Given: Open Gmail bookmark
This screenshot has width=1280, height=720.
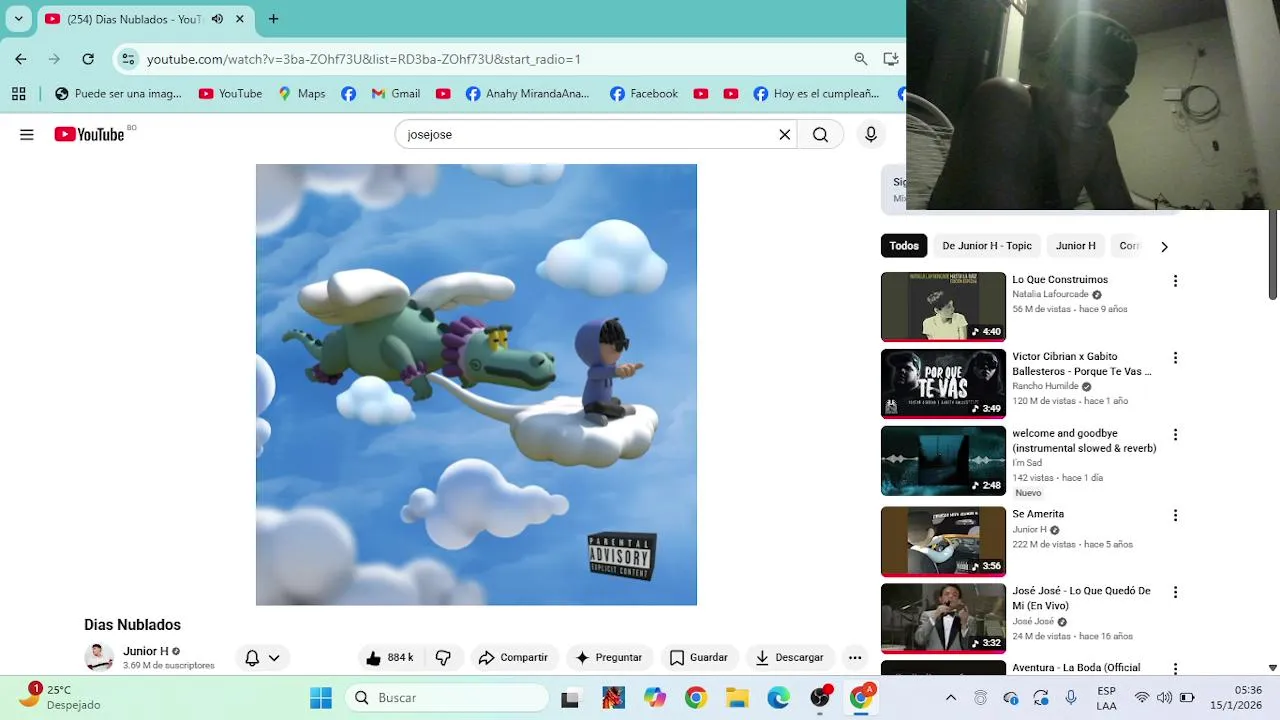Looking at the screenshot, I should [395, 94].
